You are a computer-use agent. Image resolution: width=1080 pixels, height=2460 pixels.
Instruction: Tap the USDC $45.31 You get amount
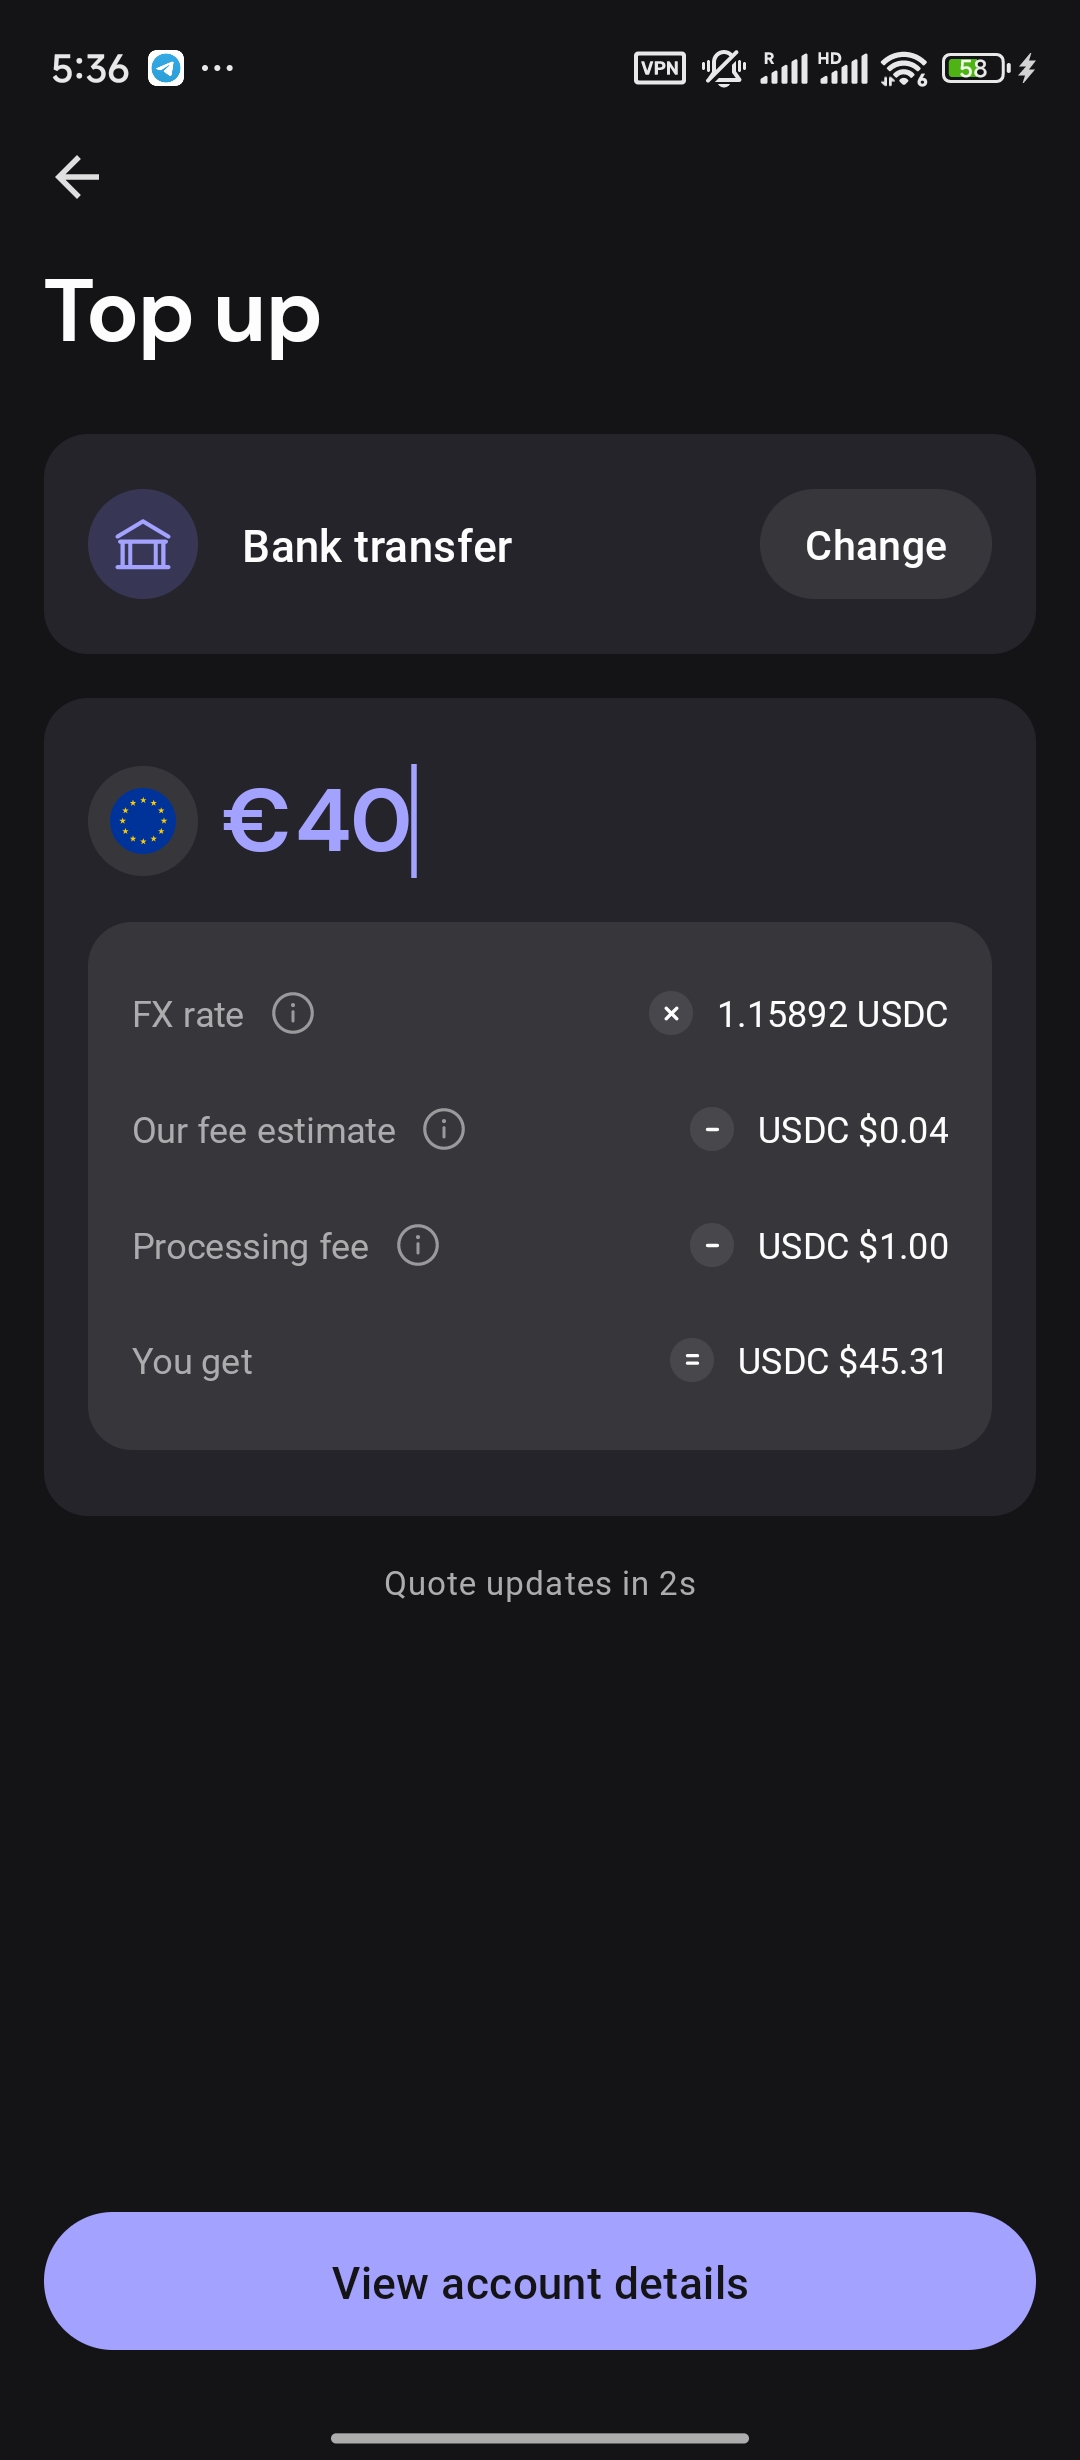tap(842, 1361)
